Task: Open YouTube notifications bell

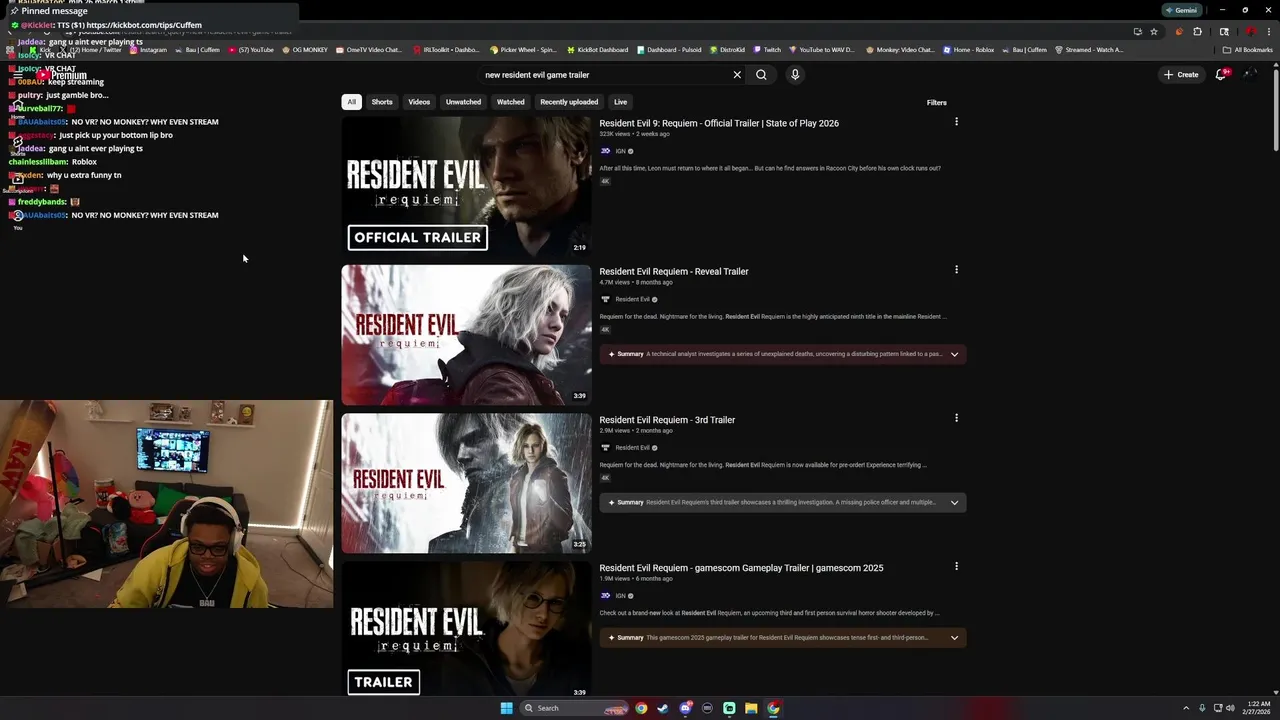Action: click(x=1221, y=75)
